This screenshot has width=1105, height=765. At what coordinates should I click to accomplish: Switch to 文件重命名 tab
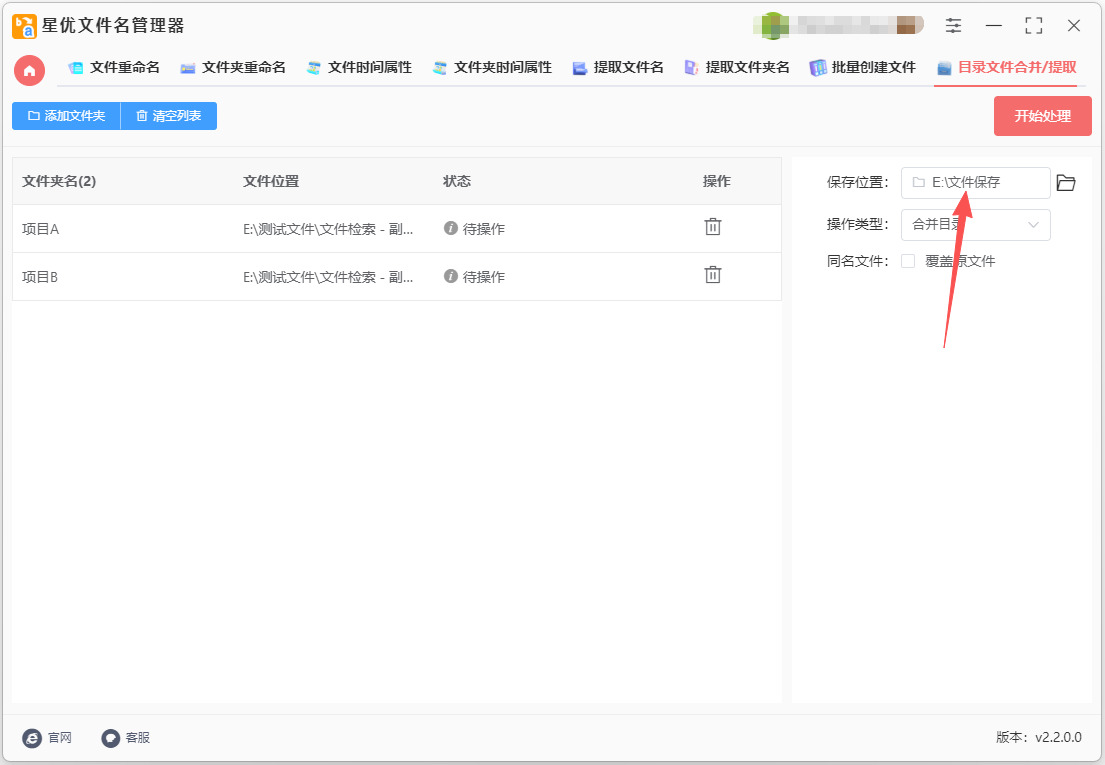(114, 68)
